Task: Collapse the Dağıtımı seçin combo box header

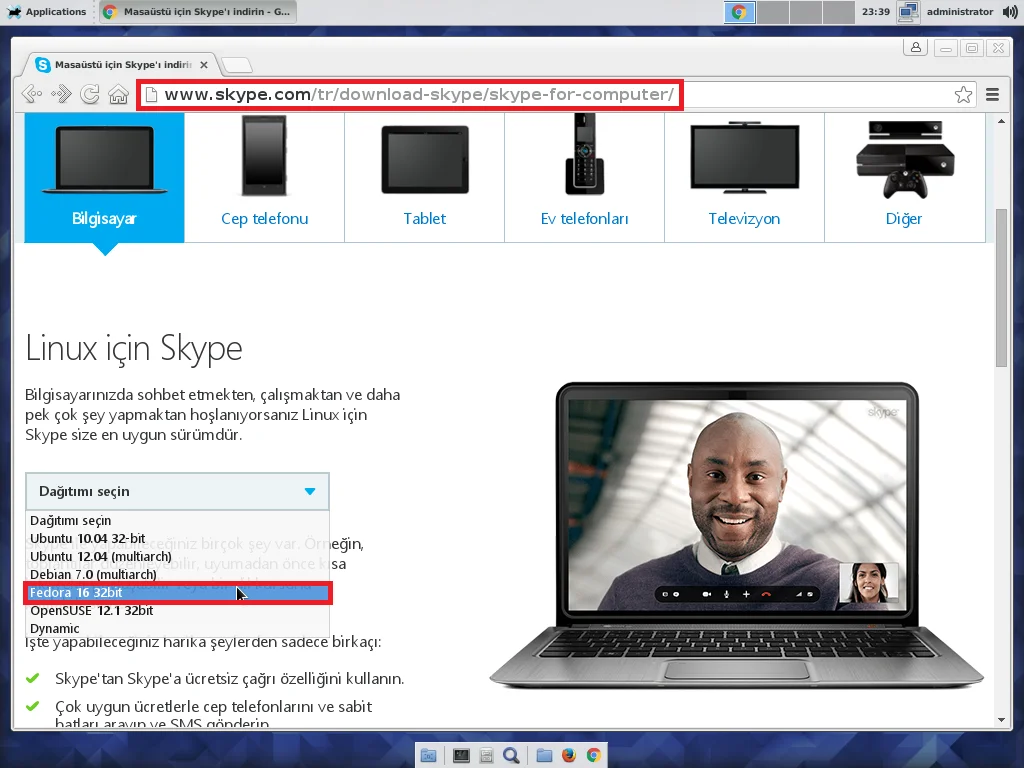Action: [178, 491]
